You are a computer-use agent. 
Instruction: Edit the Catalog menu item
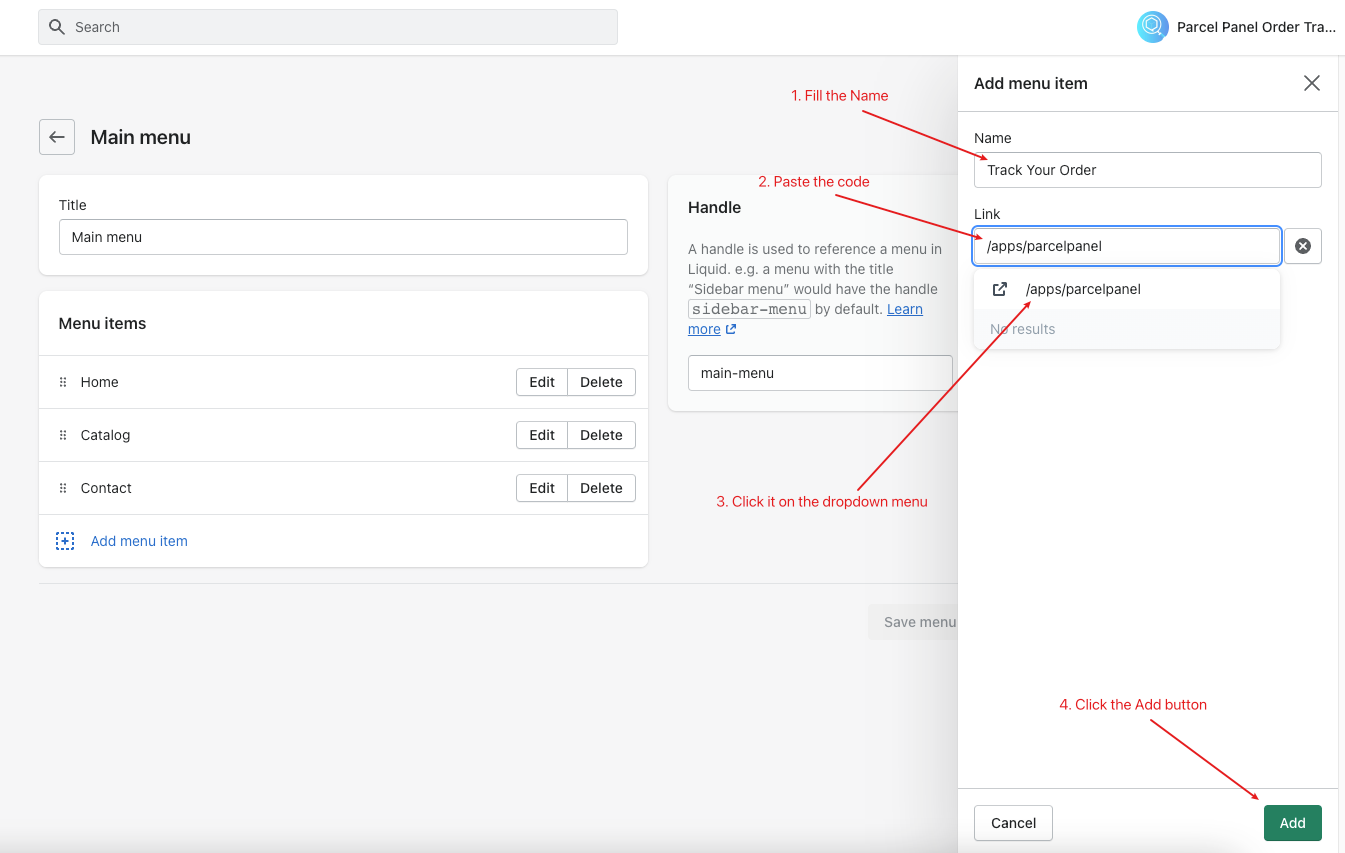[x=542, y=435]
